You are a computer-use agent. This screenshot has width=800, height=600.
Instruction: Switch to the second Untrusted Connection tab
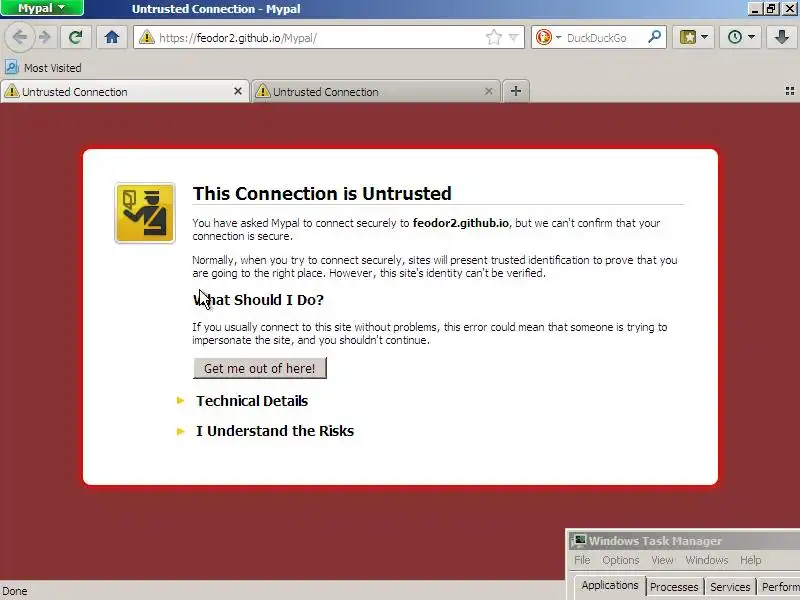pos(377,91)
